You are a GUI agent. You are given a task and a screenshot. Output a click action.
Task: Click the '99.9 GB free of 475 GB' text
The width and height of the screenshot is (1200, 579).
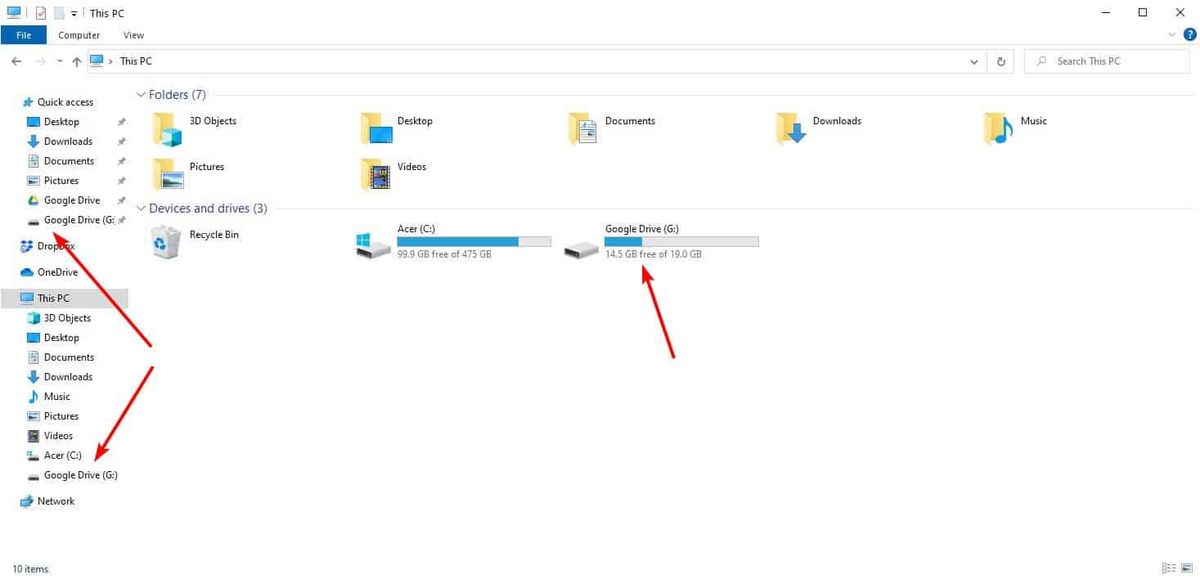(x=444, y=254)
